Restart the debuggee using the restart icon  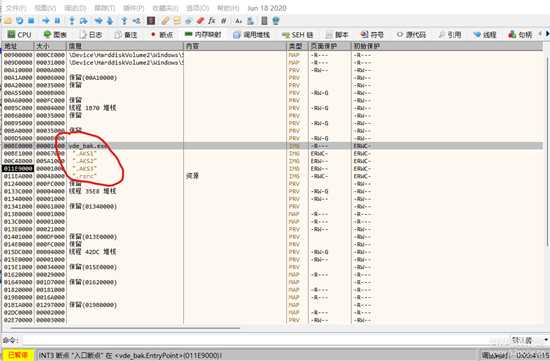pyautogui.click(x=19, y=21)
